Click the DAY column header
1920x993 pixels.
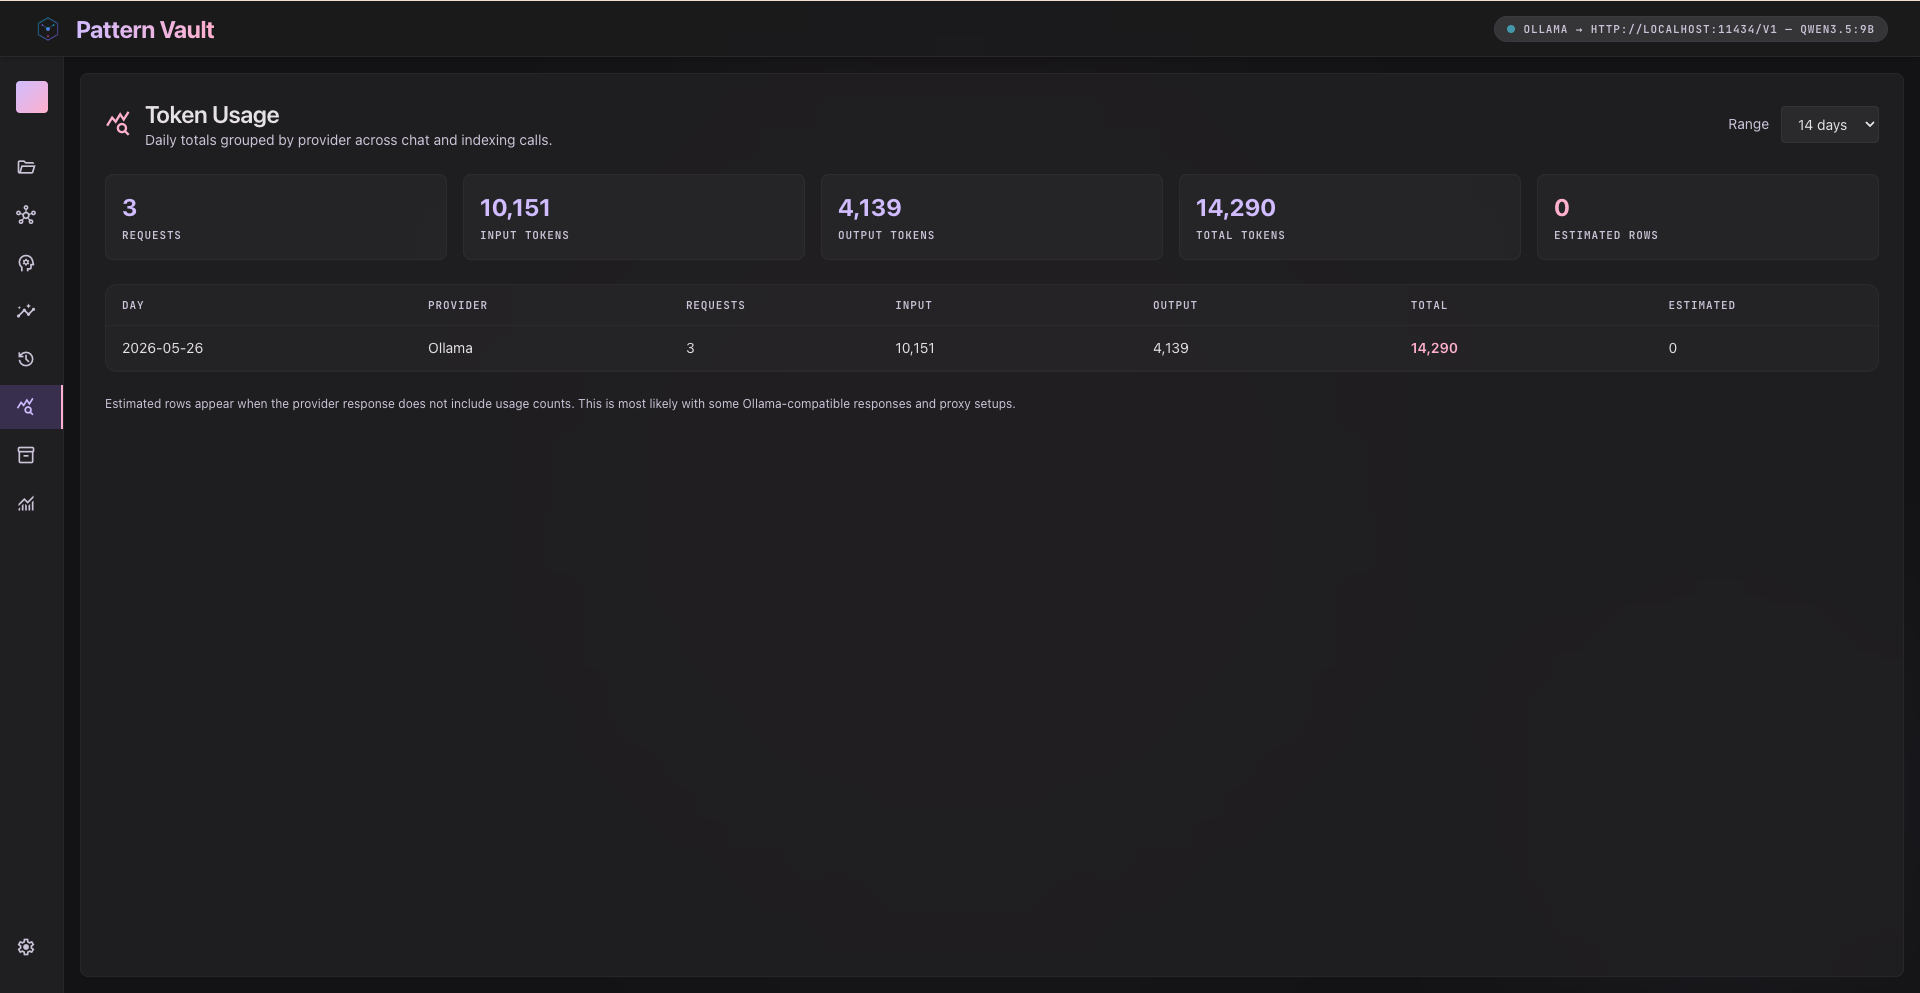(133, 305)
